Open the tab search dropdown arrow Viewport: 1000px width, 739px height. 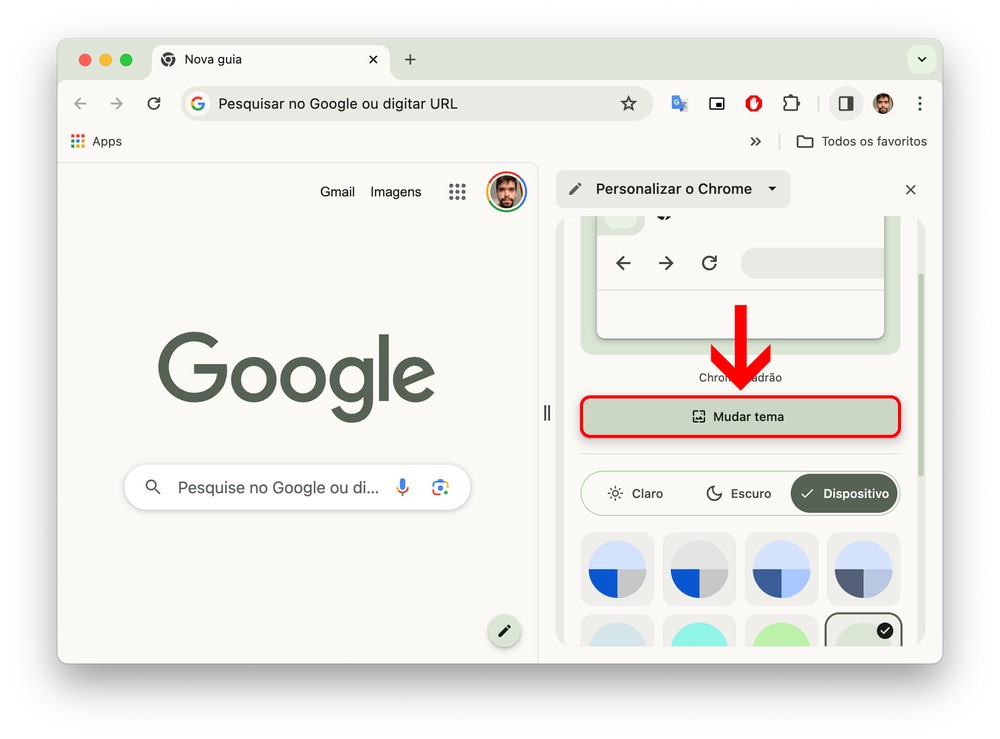[x=921, y=60]
